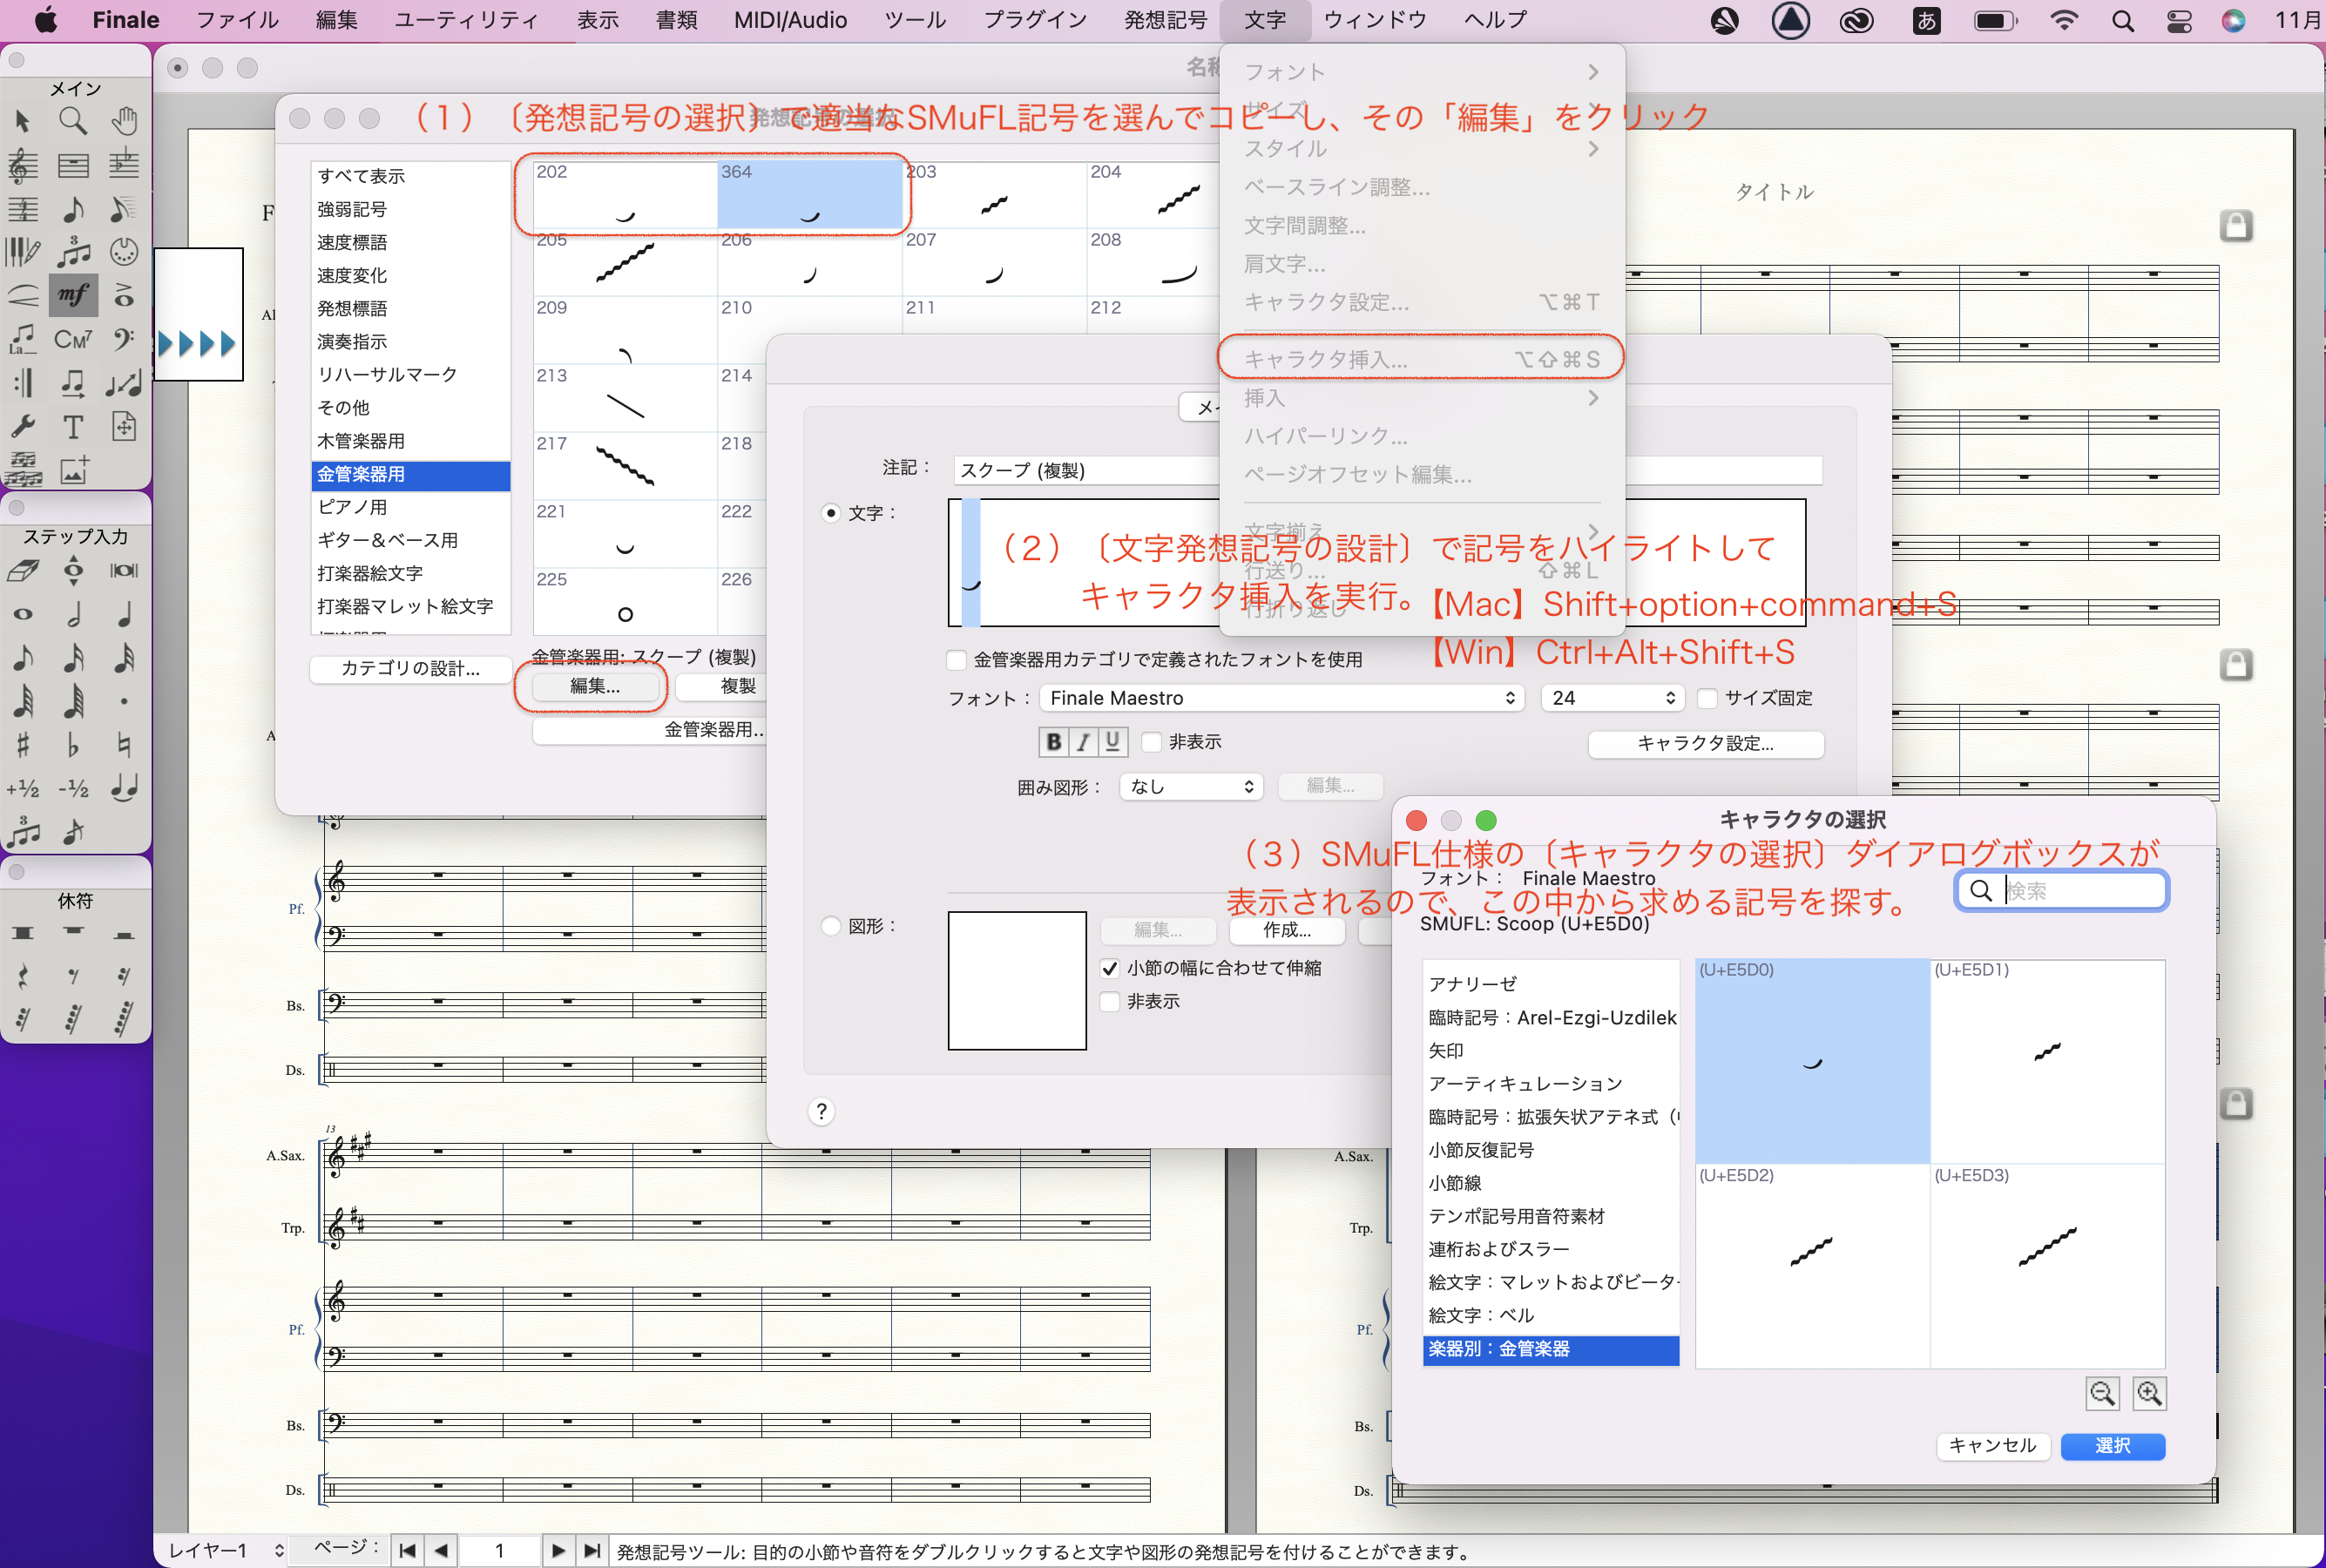Click the カテゴリの設計... button
Viewport: 2326px width, 1568px height.
point(410,668)
